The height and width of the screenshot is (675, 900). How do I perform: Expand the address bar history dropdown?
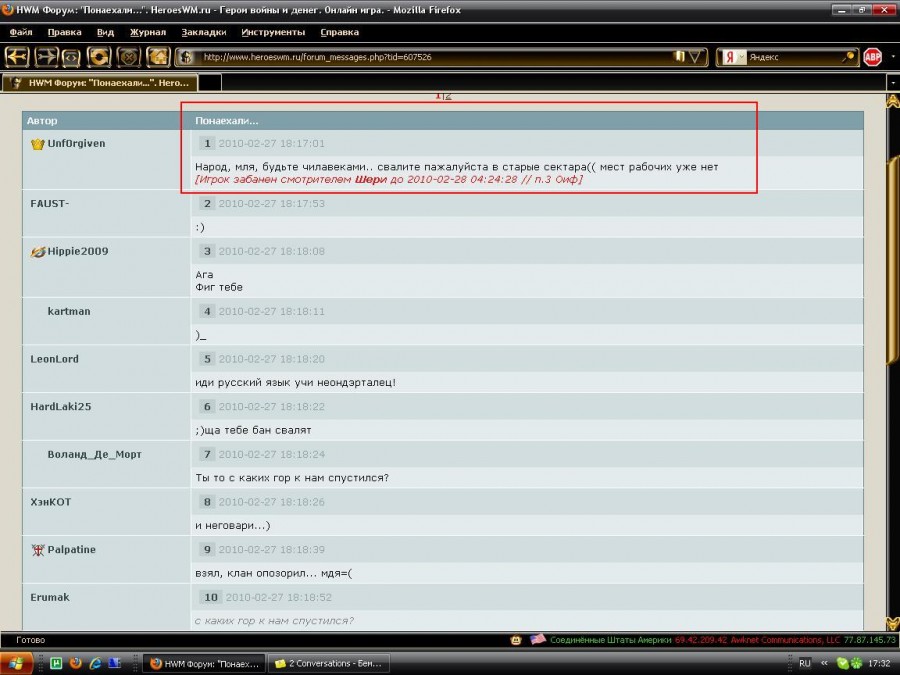697,57
